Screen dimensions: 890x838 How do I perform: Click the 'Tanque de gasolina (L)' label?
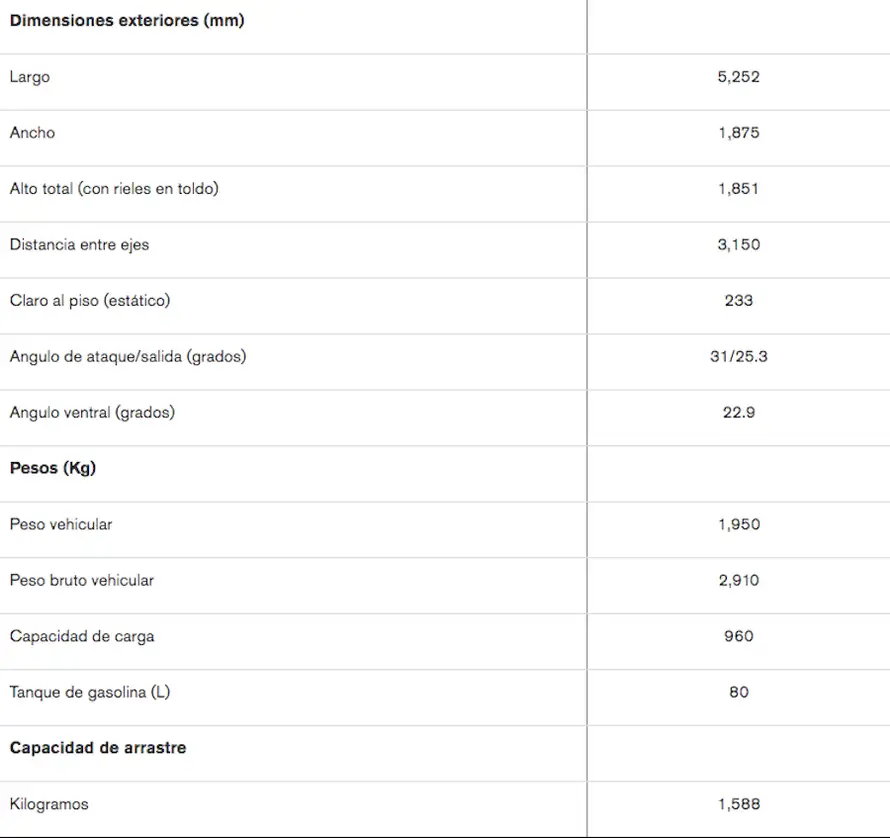click(x=90, y=692)
